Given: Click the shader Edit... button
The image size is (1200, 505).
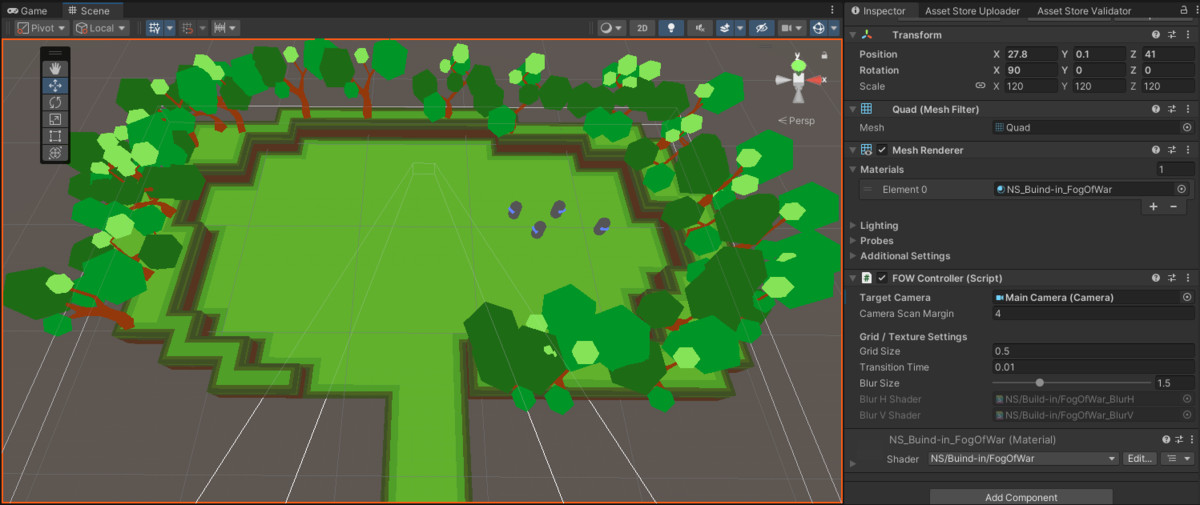Looking at the screenshot, I should point(1139,458).
